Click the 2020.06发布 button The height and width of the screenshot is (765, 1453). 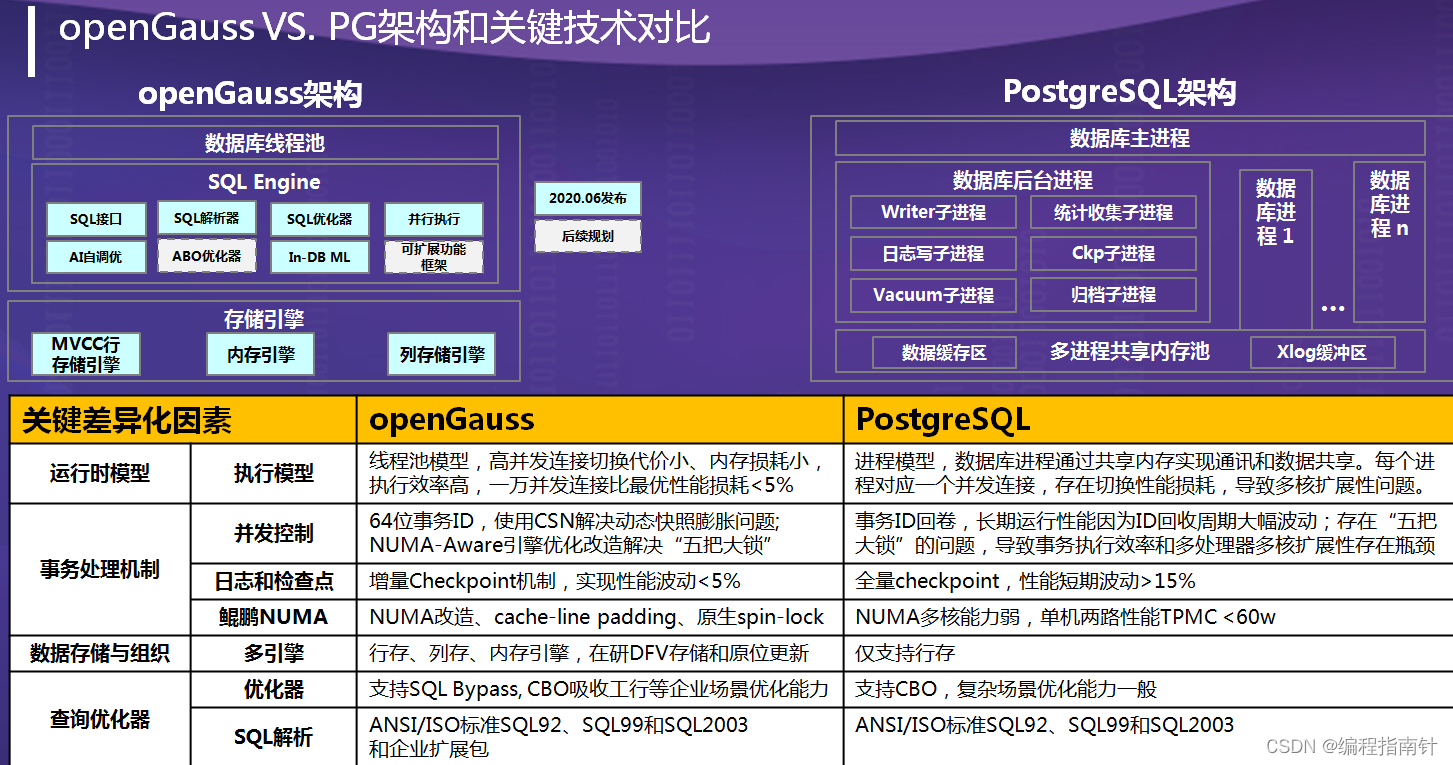(588, 197)
